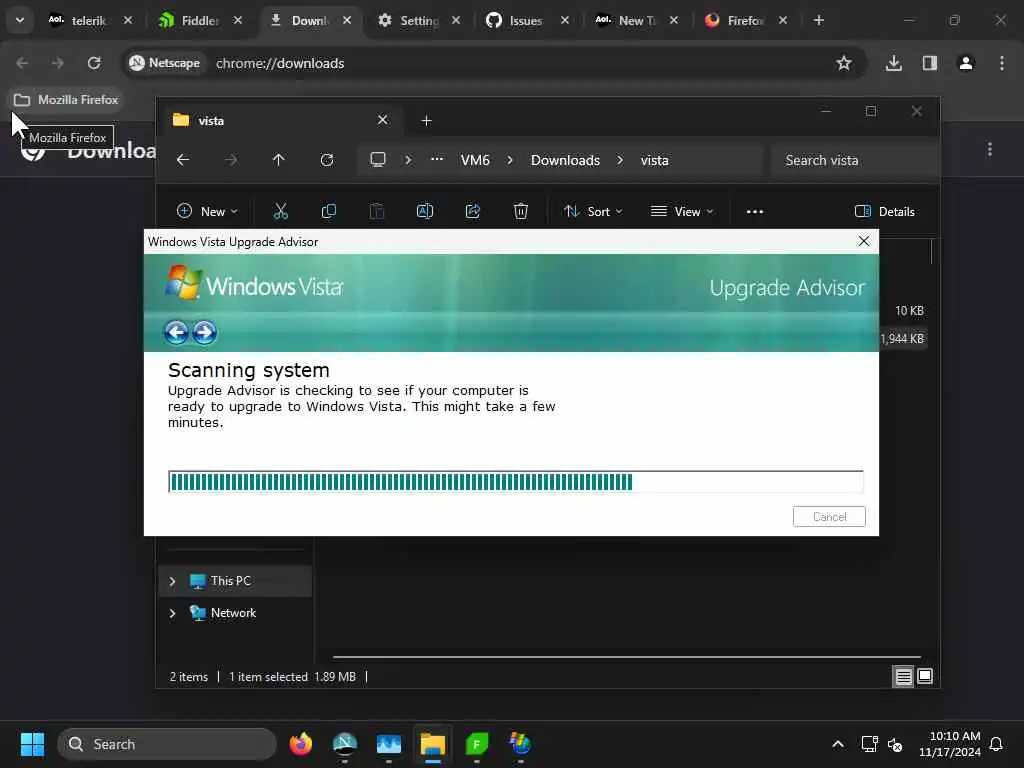Cancel the Upgrade Advisor scan
Viewport: 1024px width, 768px height.
(x=829, y=517)
